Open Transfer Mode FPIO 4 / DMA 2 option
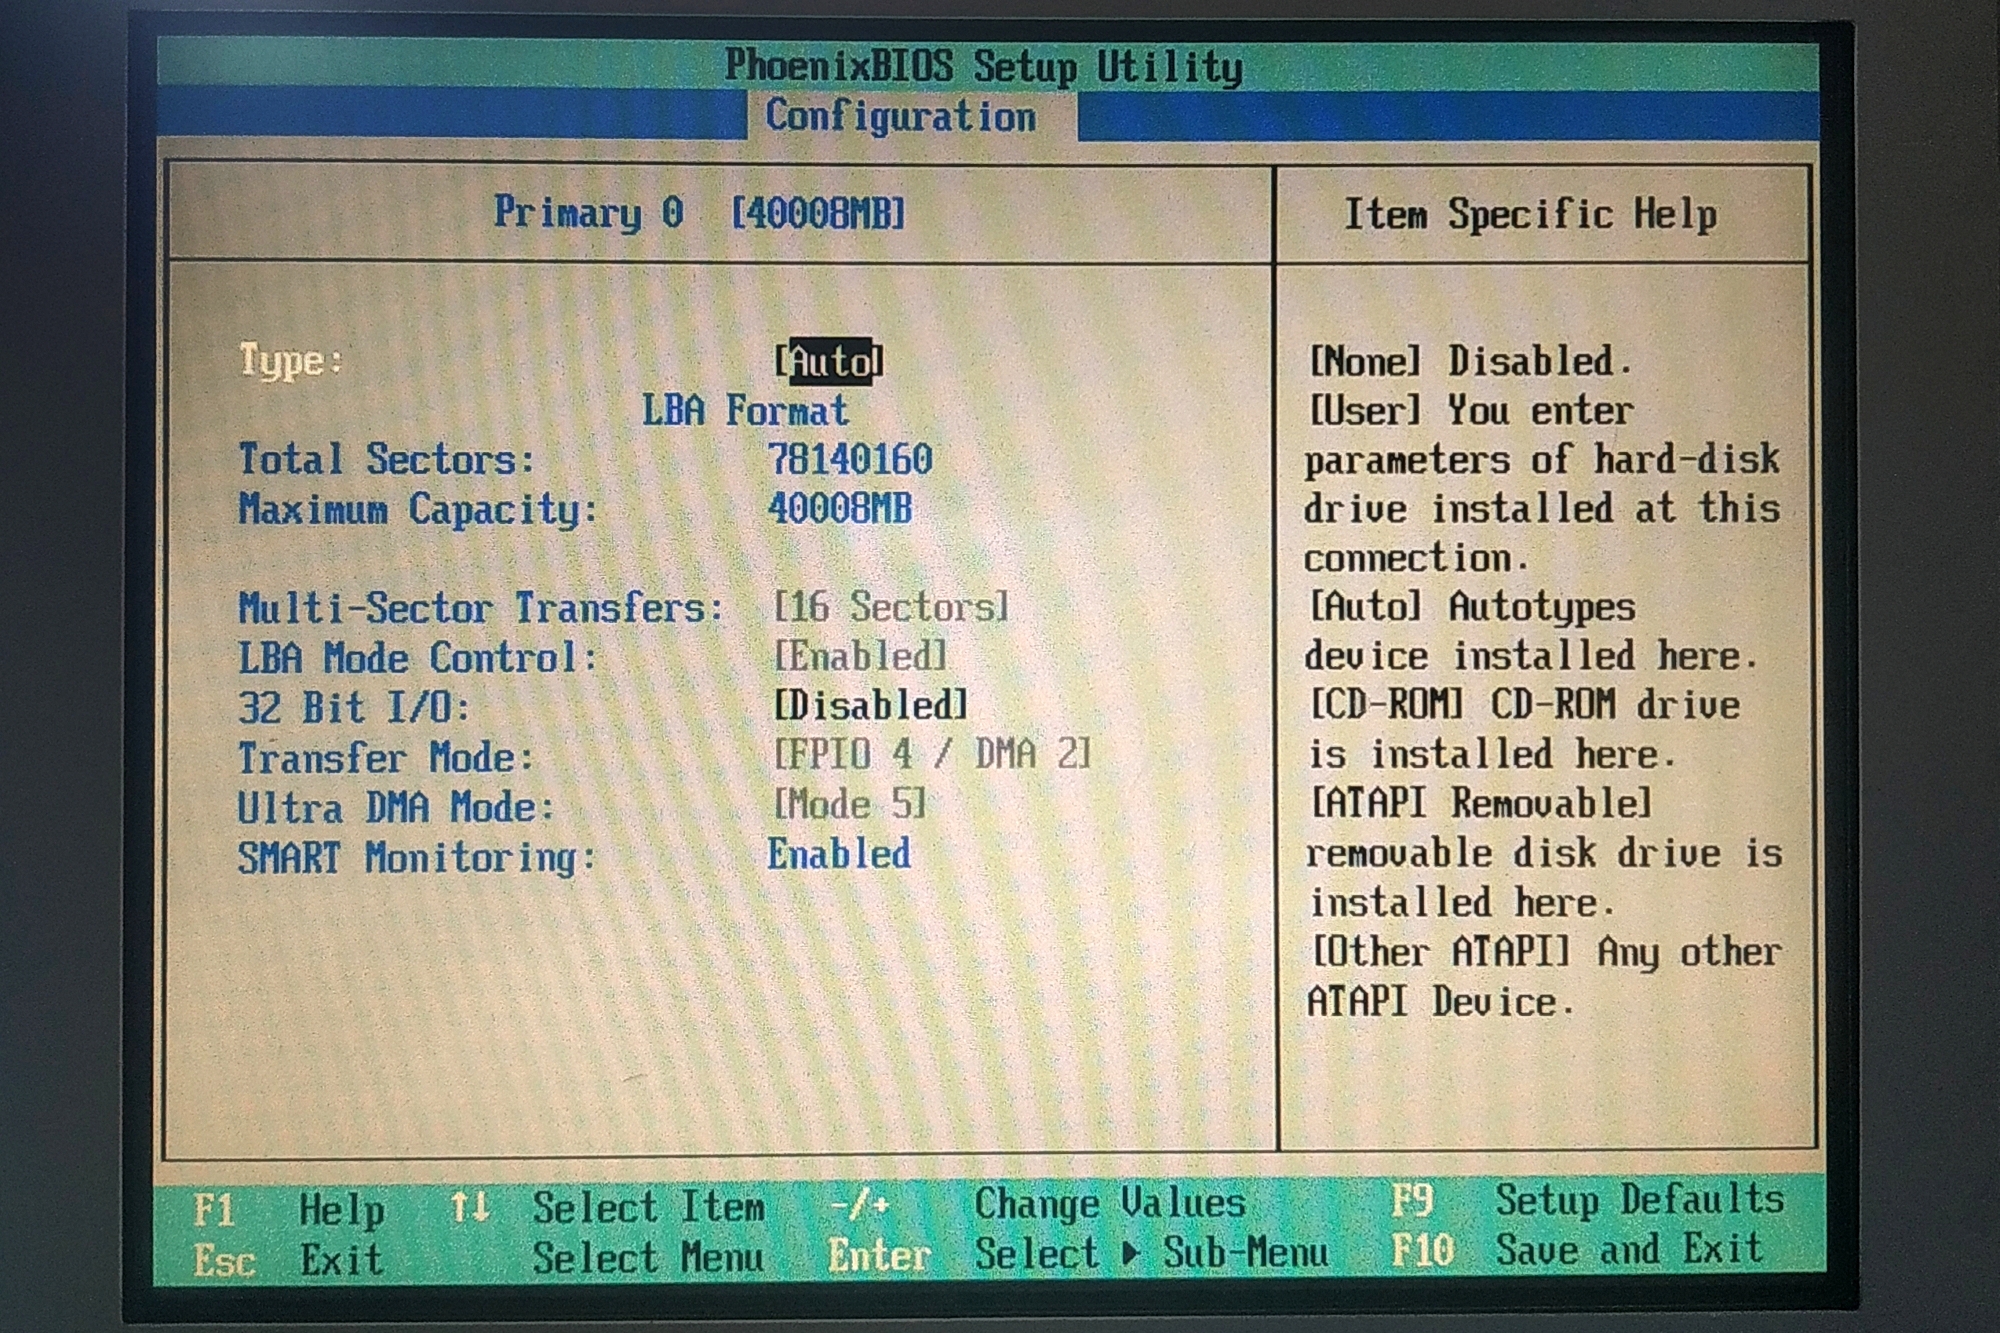 click(932, 754)
